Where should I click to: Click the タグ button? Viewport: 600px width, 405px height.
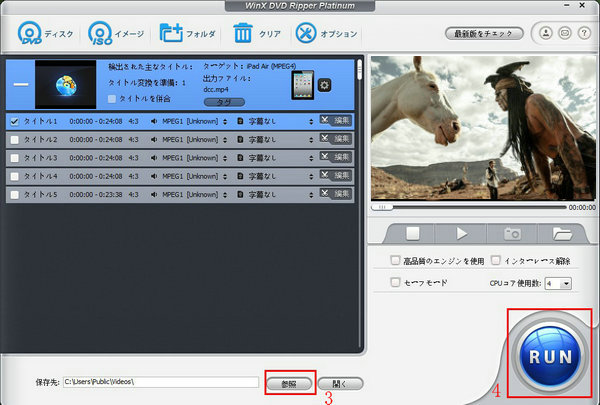(224, 102)
